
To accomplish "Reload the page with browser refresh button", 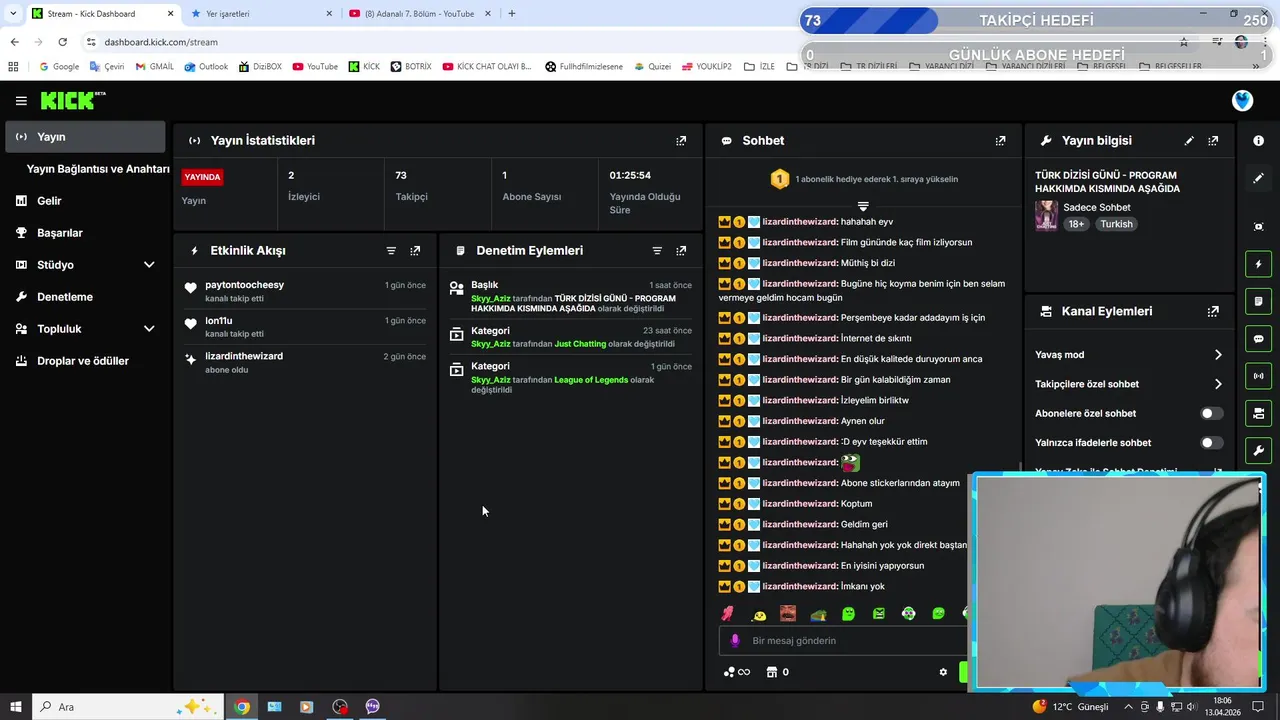I will [62, 42].
